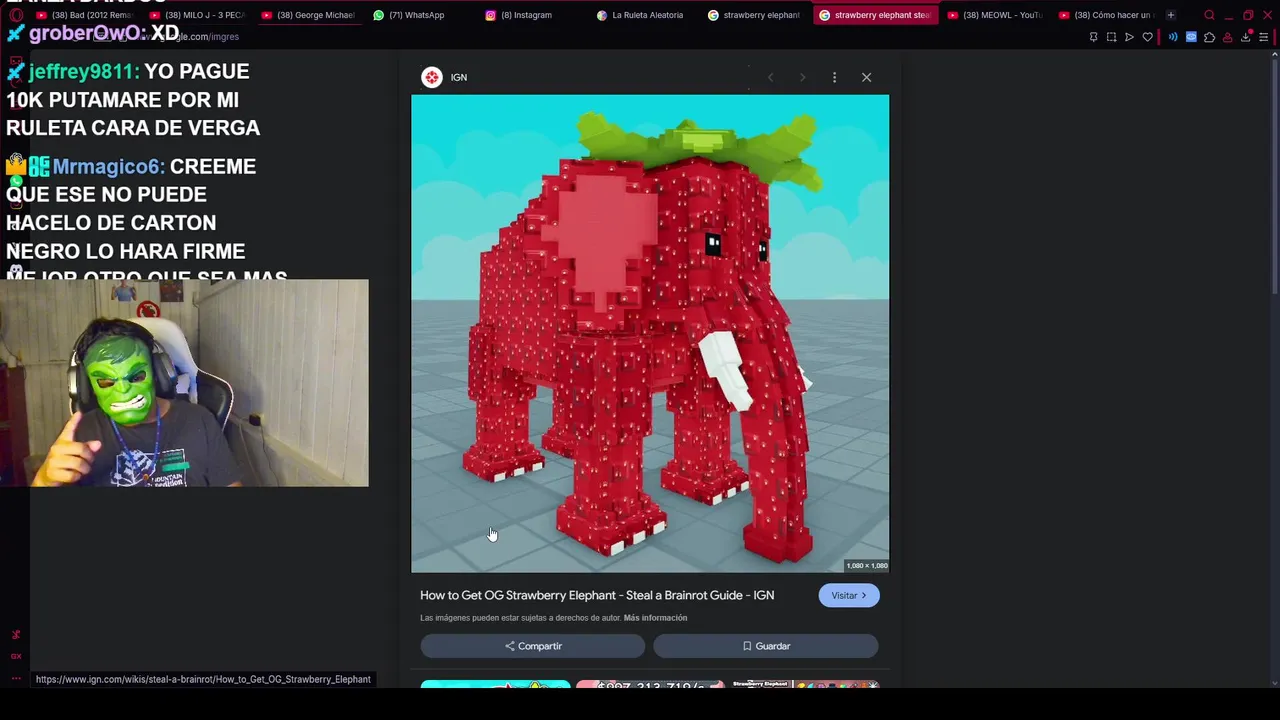Click the related thumbnail showing $997 number

(x=650, y=684)
